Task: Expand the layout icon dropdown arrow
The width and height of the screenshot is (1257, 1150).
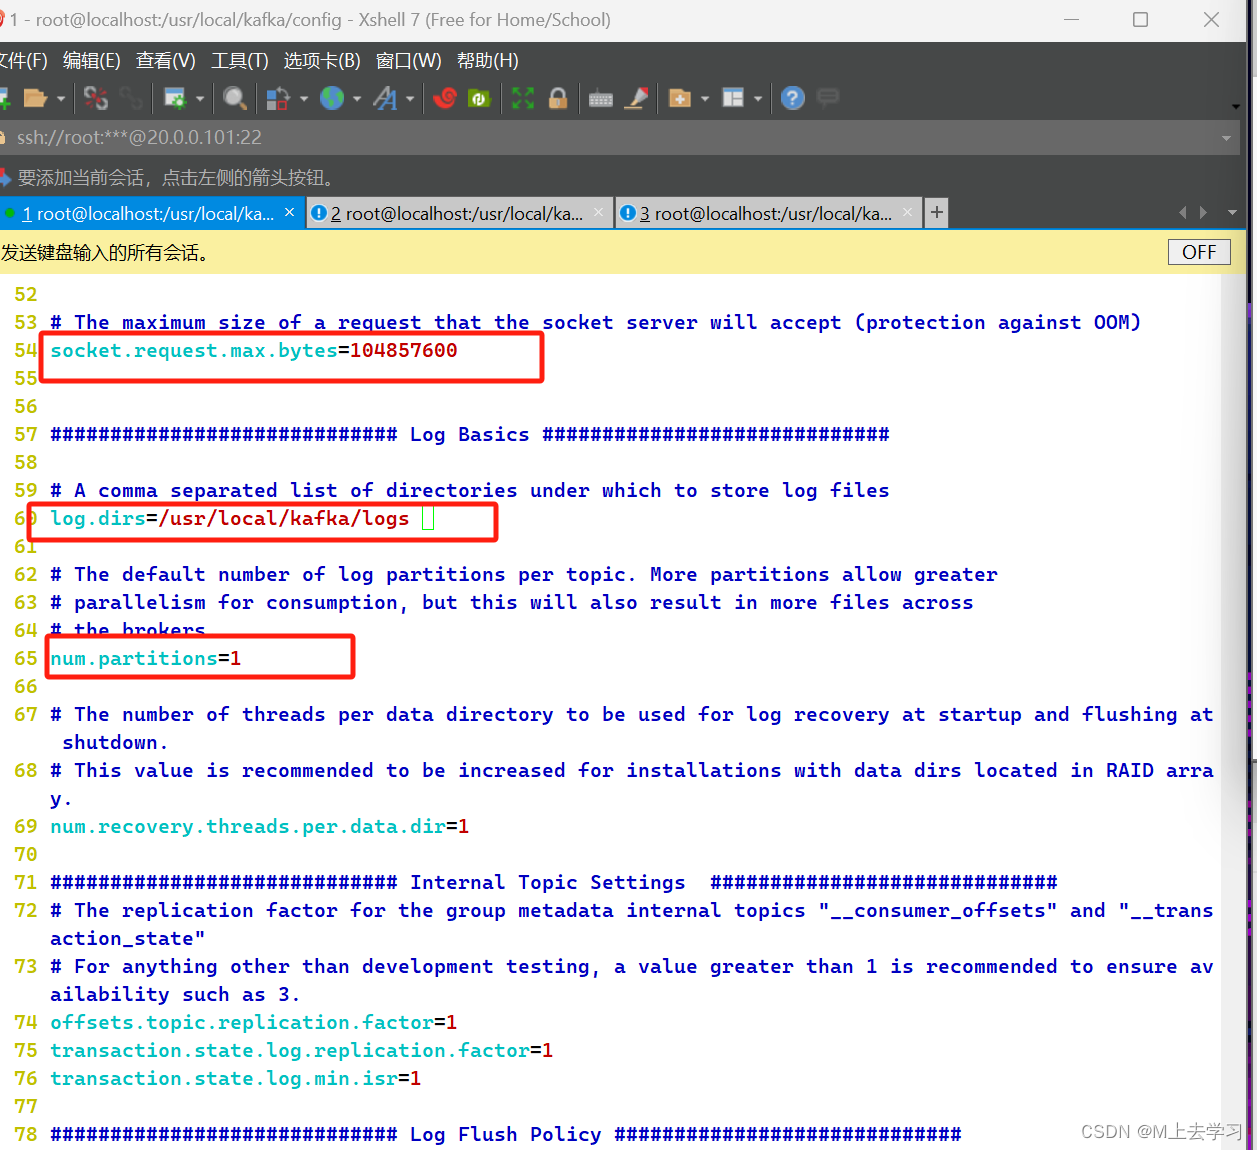Action: [758, 98]
